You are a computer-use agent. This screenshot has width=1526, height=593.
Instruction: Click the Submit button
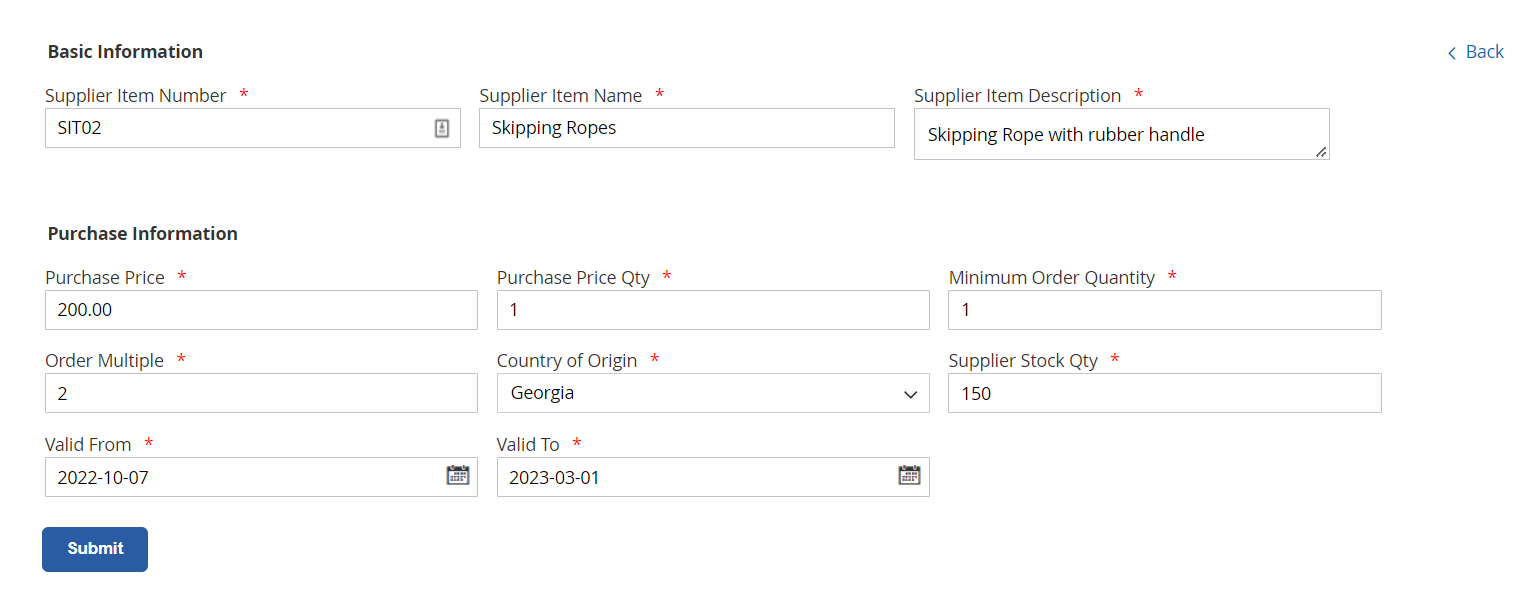(95, 549)
